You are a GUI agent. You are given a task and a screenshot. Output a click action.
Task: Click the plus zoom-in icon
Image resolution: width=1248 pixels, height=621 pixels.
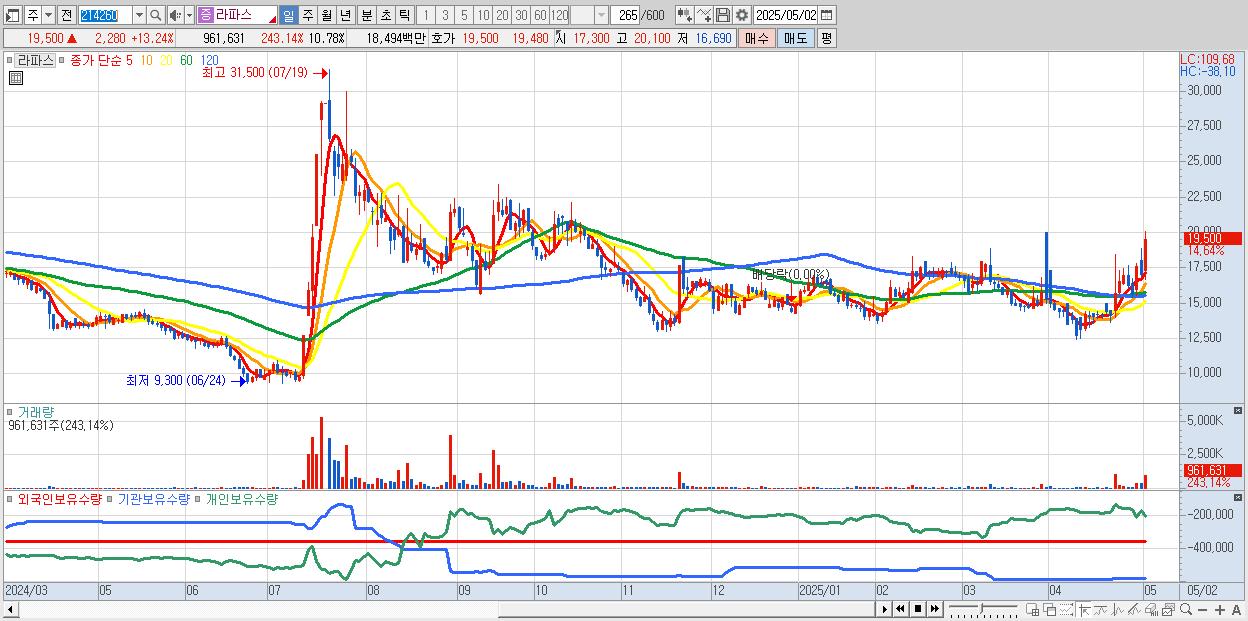point(1219,609)
